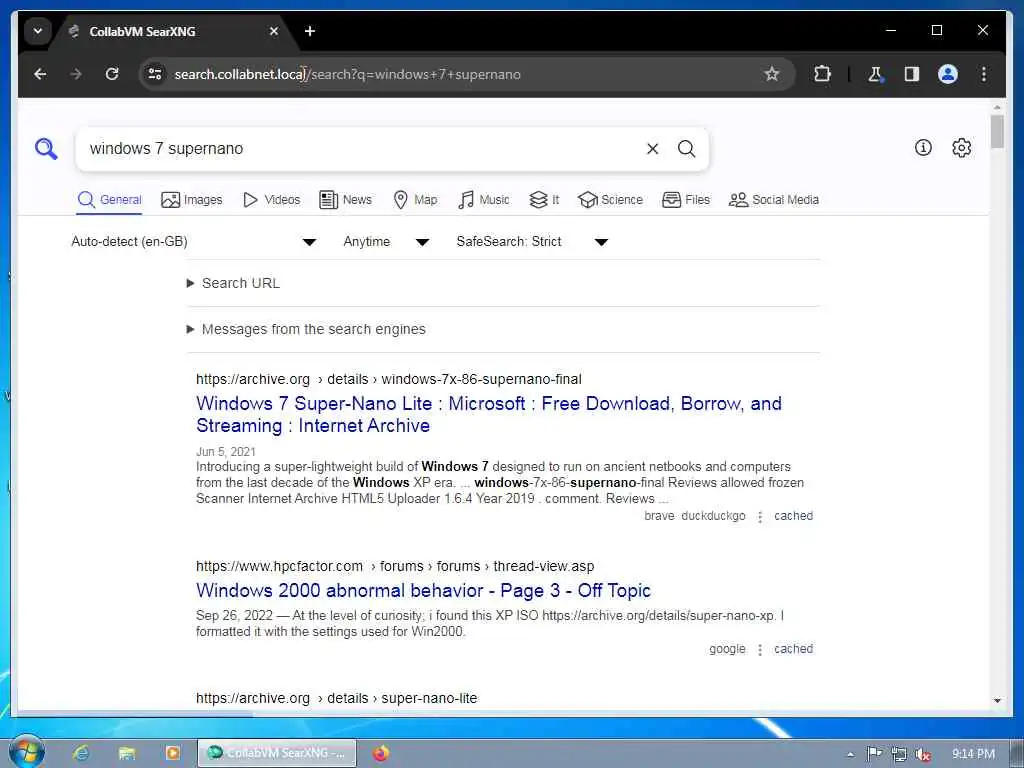Image resolution: width=1024 pixels, height=768 pixels.
Task: Clear the search query with X
Action: (x=652, y=149)
